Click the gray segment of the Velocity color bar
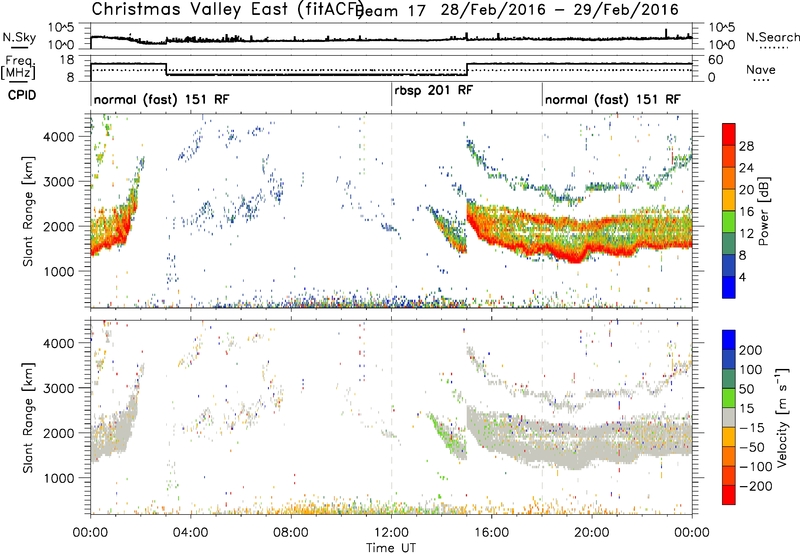Image resolution: width=800 pixels, height=554 pixels. 729,418
